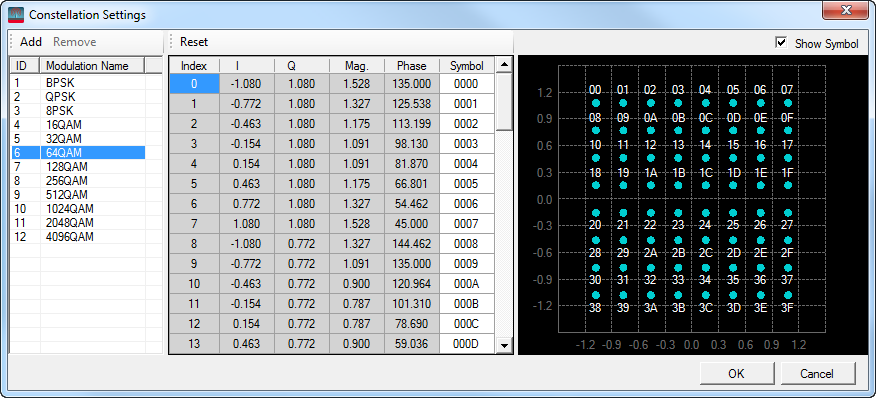Viewport: 876px width, 398px height.
Task: Click the Symbol cell 0008
Action: point(467,244)
